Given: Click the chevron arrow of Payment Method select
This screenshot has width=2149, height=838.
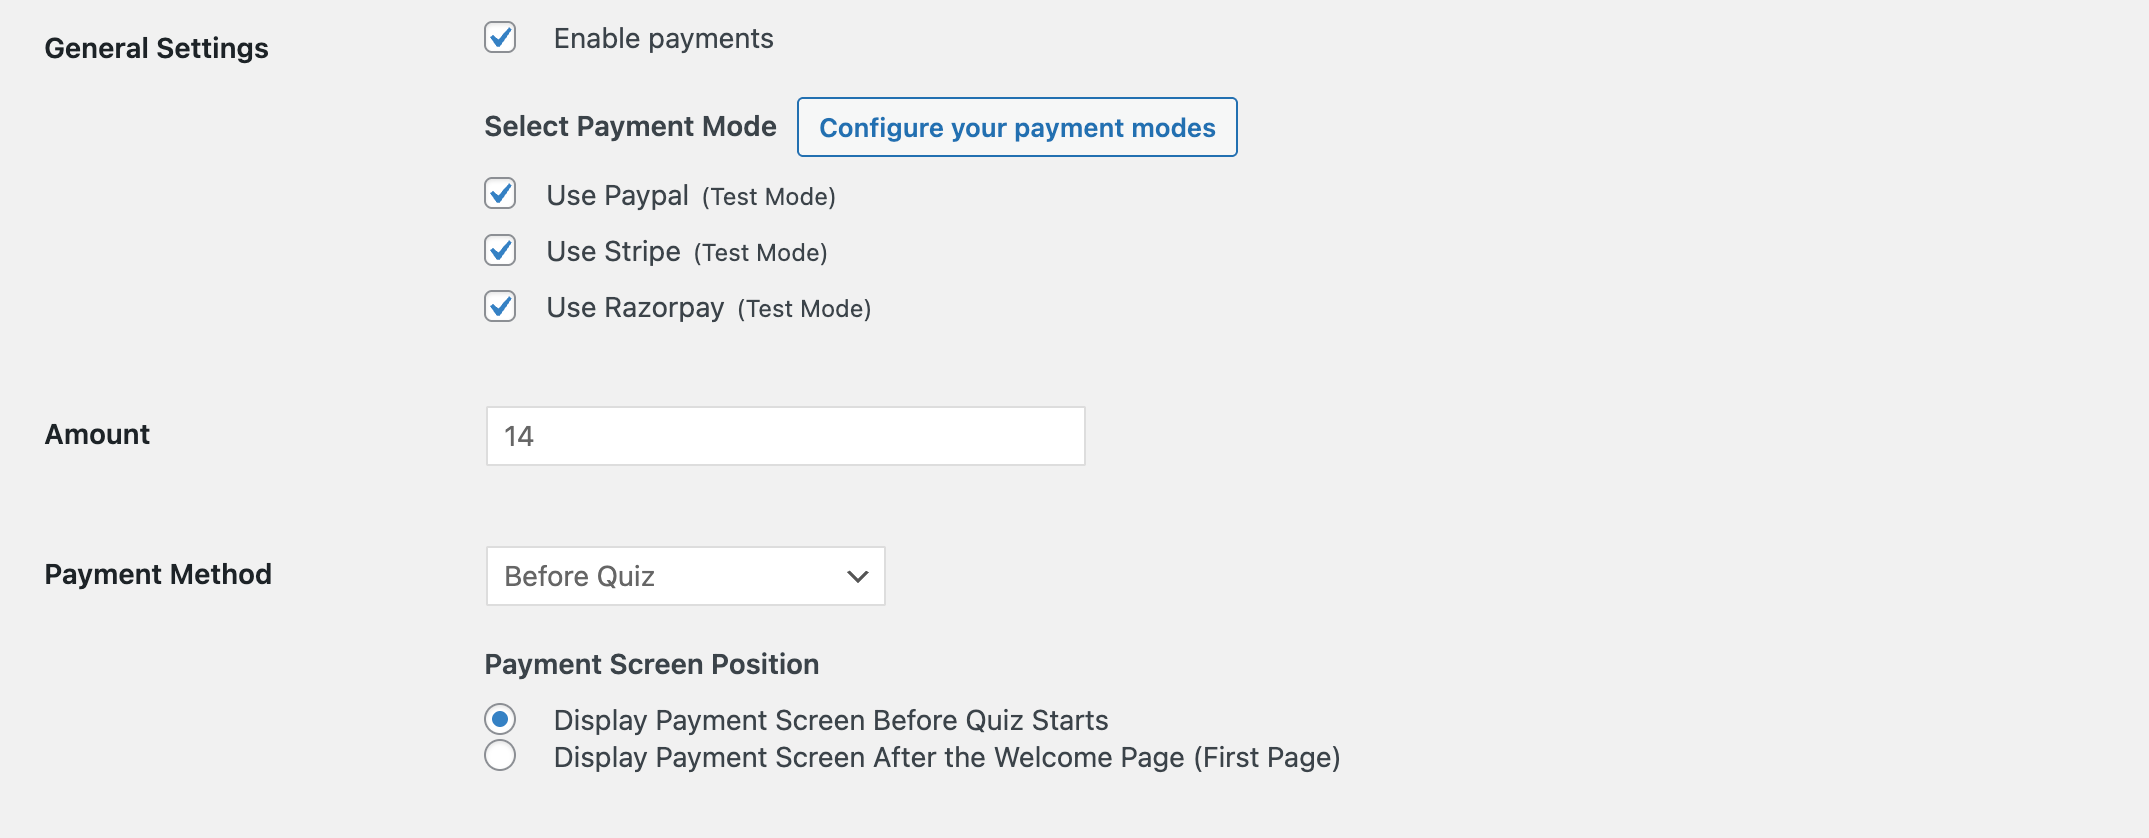Looking at the screenshot, I should click(857, 576).
